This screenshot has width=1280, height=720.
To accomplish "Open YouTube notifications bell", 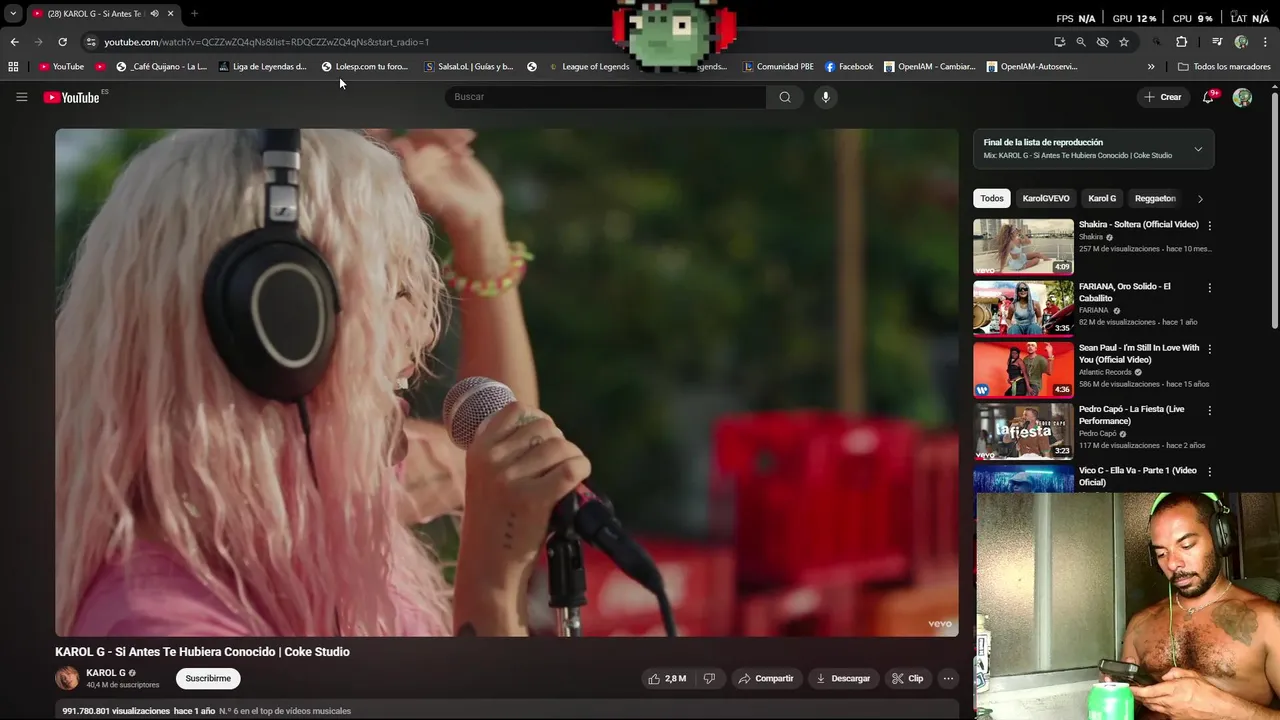I will pyautogui.click(x=1209, y=97).
